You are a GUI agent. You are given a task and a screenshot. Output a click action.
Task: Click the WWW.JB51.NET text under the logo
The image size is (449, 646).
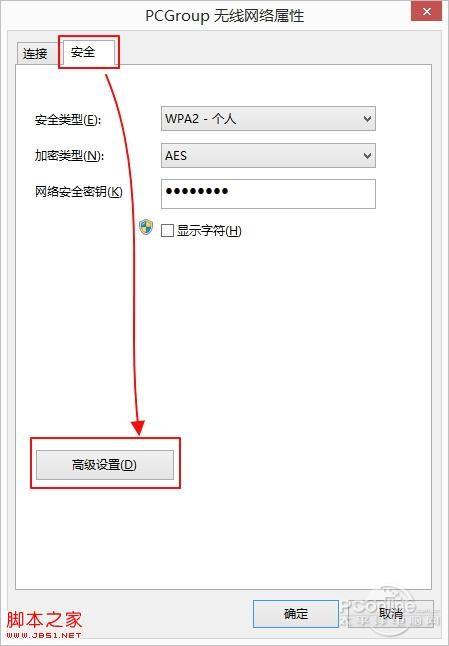pyautogui.click(x=44, y=635)
